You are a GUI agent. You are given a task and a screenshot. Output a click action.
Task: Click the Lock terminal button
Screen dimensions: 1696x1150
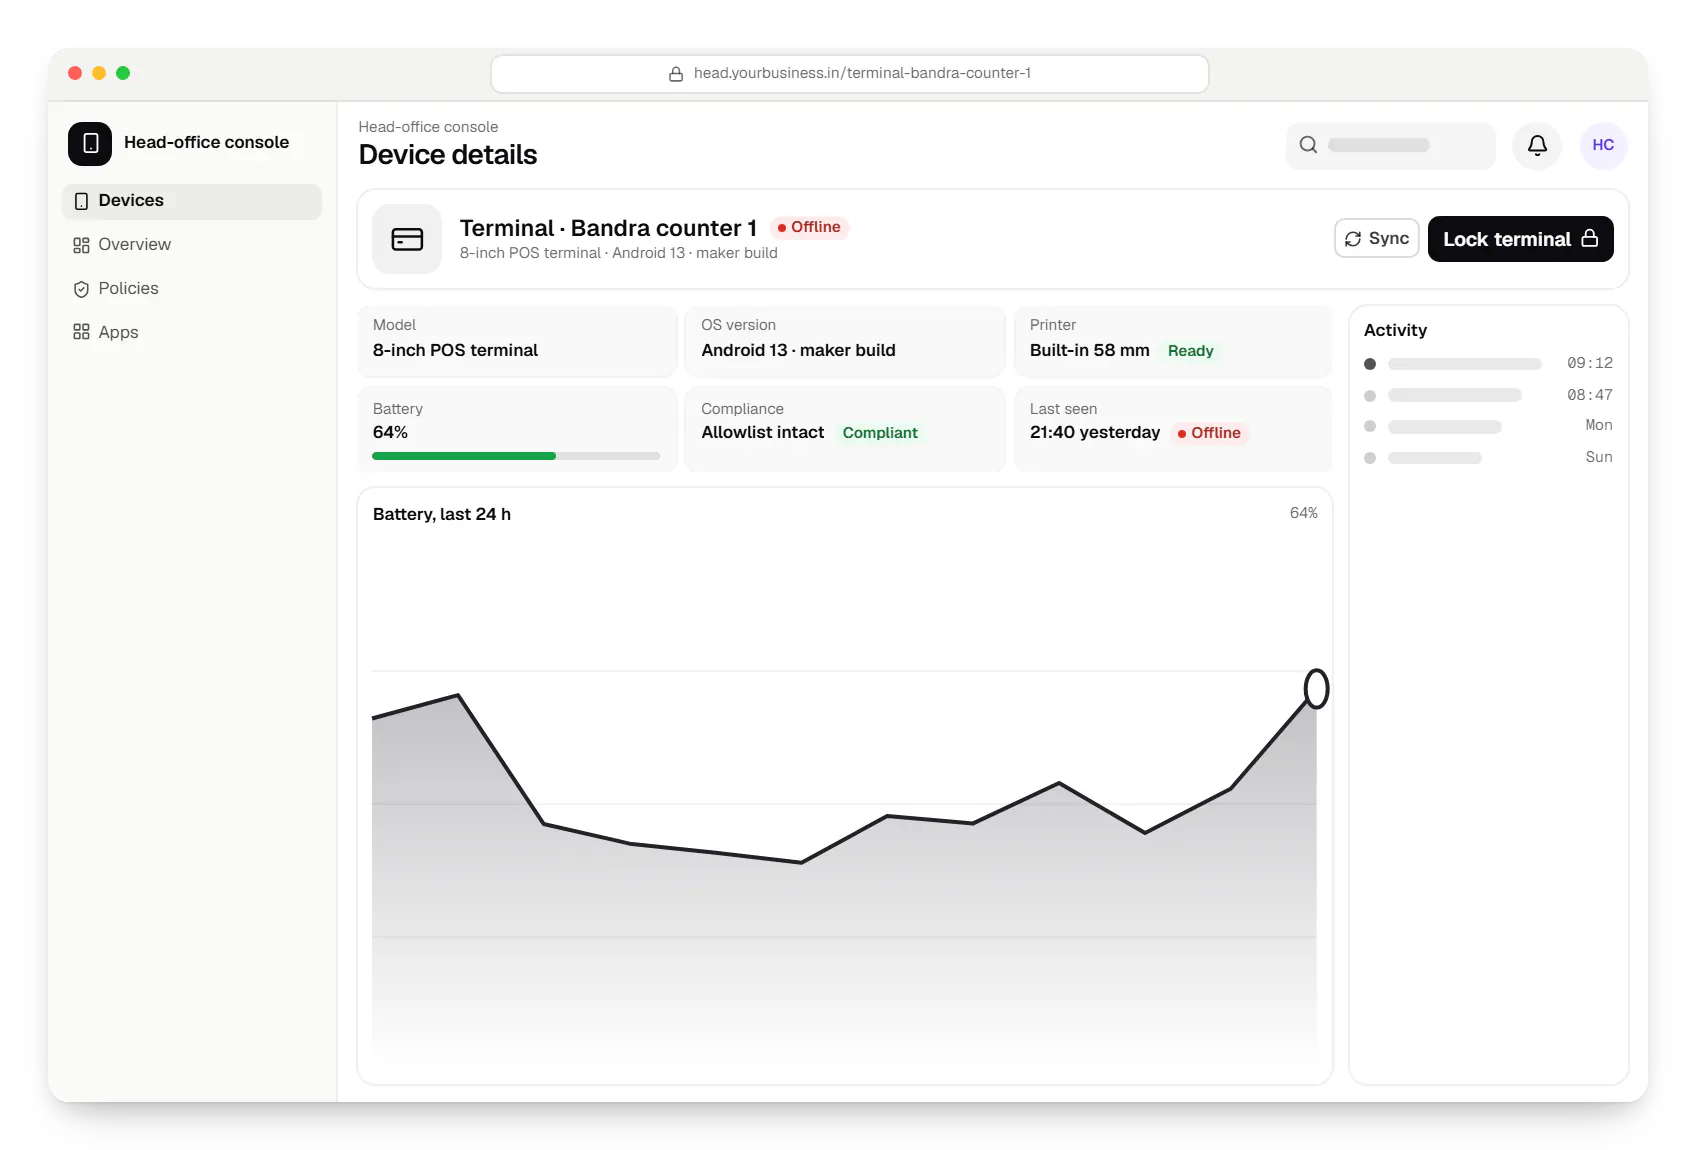[x=1520, y=239]
